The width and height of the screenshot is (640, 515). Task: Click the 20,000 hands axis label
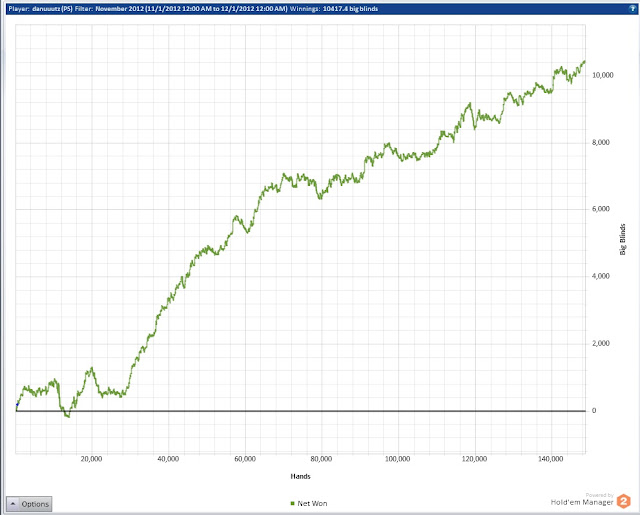(91, 459)
